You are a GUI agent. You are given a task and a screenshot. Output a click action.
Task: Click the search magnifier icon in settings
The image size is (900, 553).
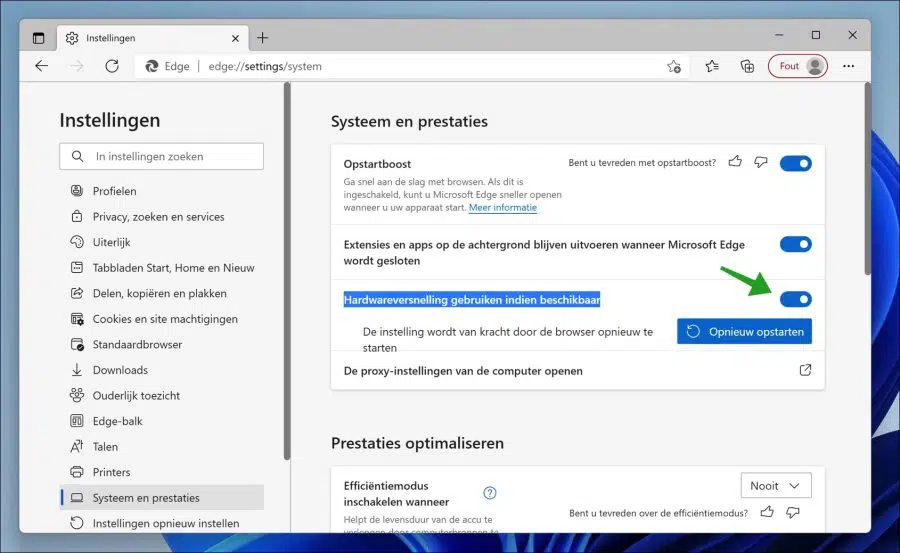click(x=77, y=156)
